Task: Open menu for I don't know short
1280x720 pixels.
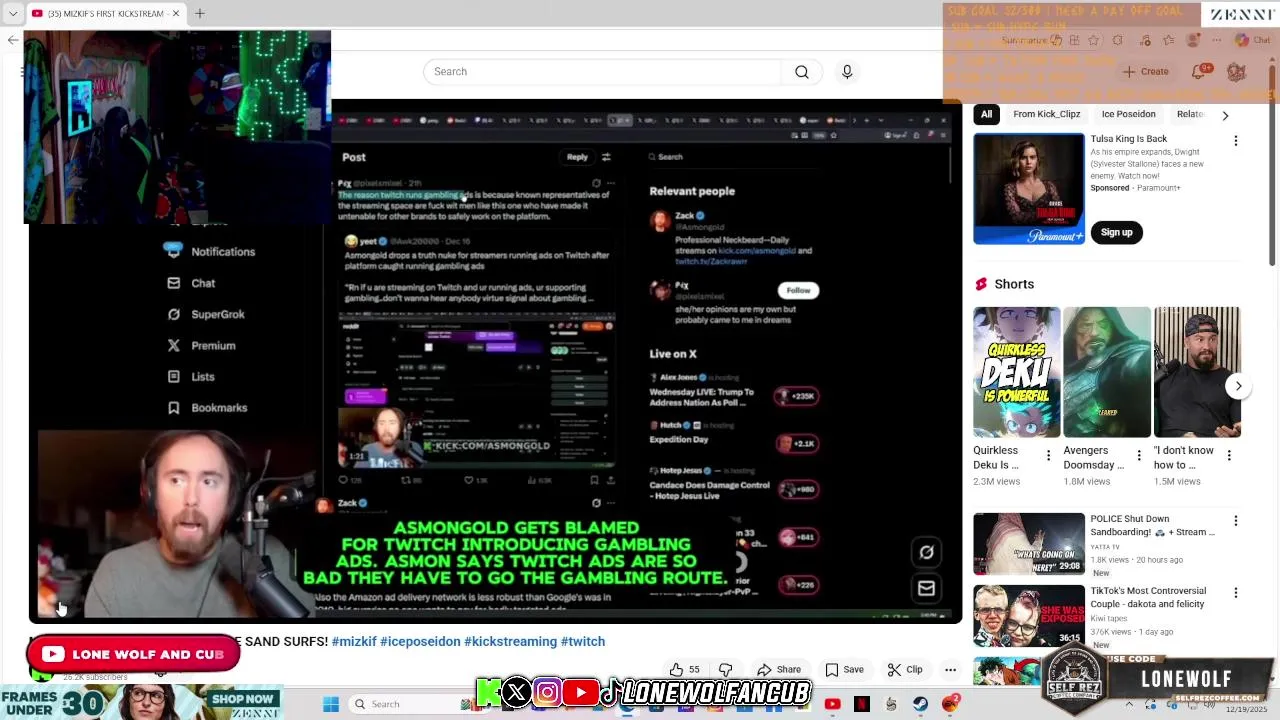Action: pos(1229,456)
